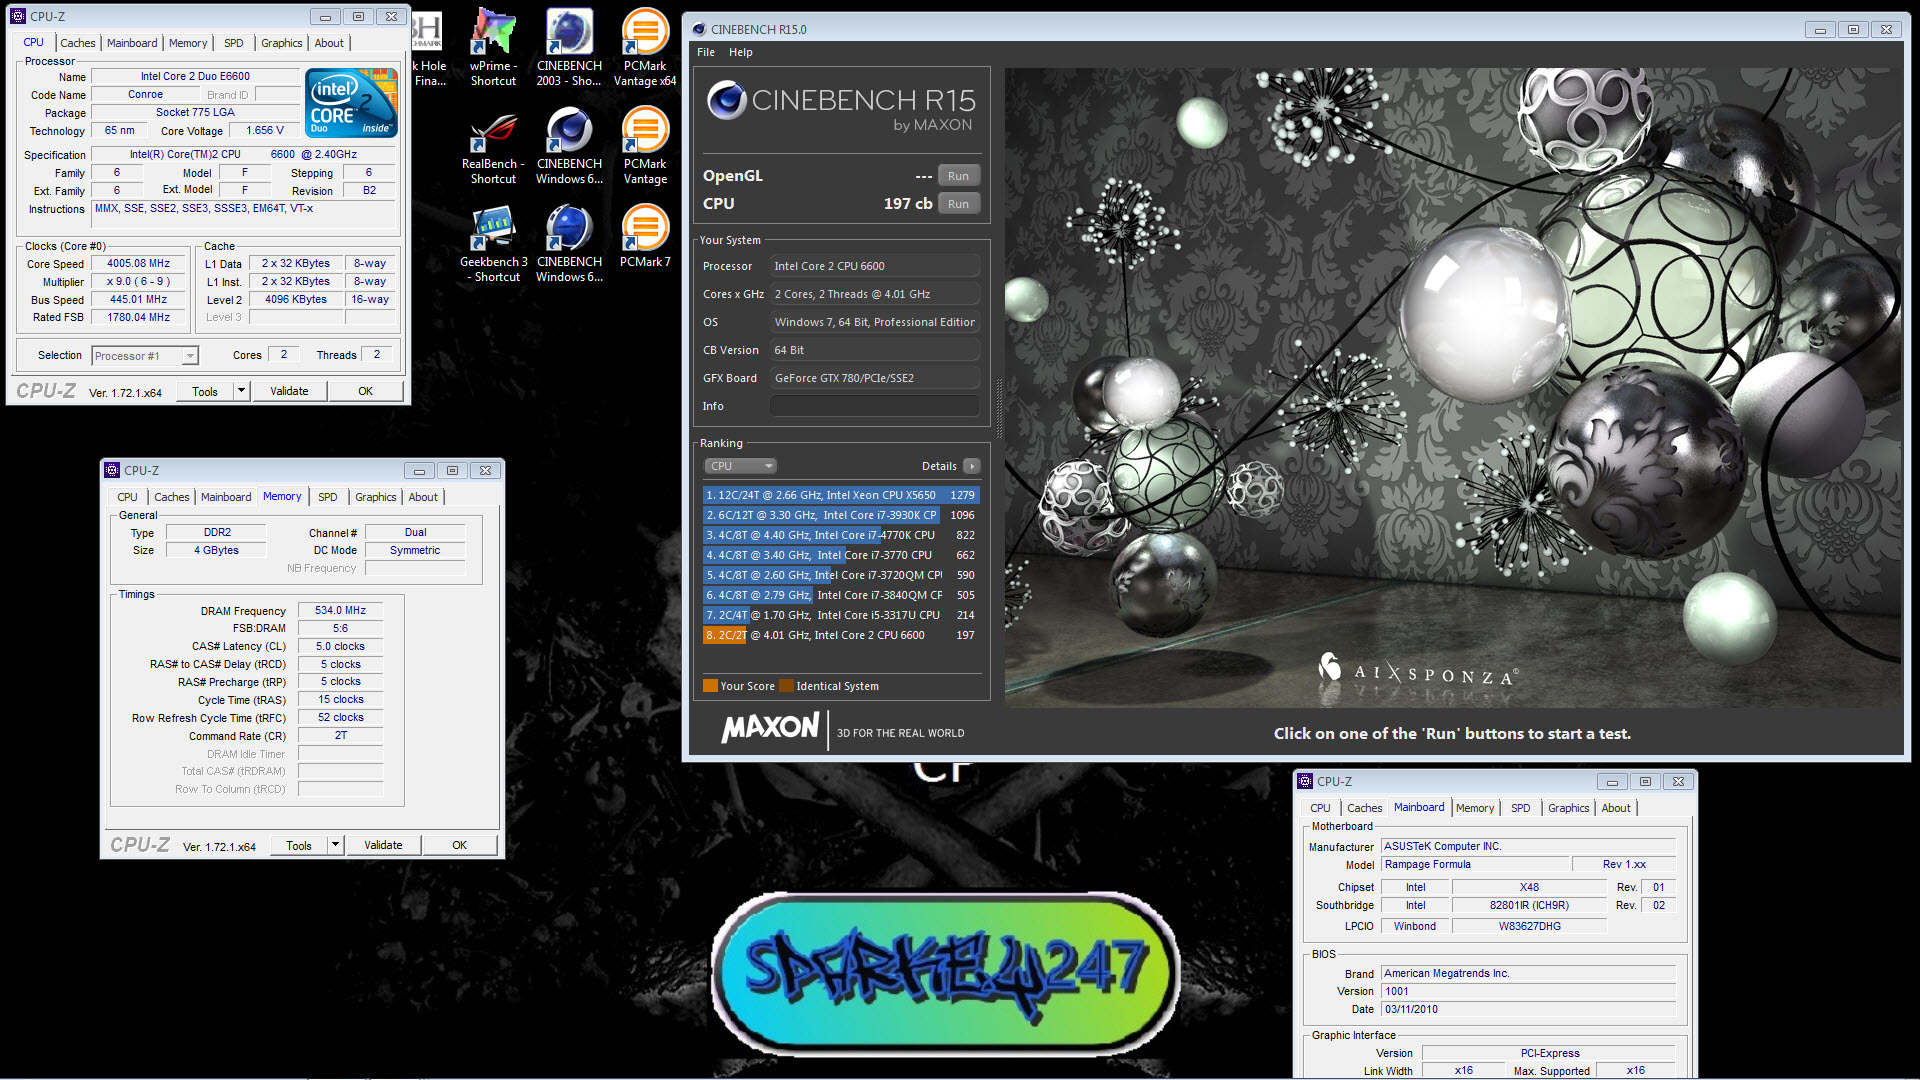This screenshot has height=1080, width=1920.
Task: Open Tools dropdown arrow in Memory window
Action: [335, 845]
